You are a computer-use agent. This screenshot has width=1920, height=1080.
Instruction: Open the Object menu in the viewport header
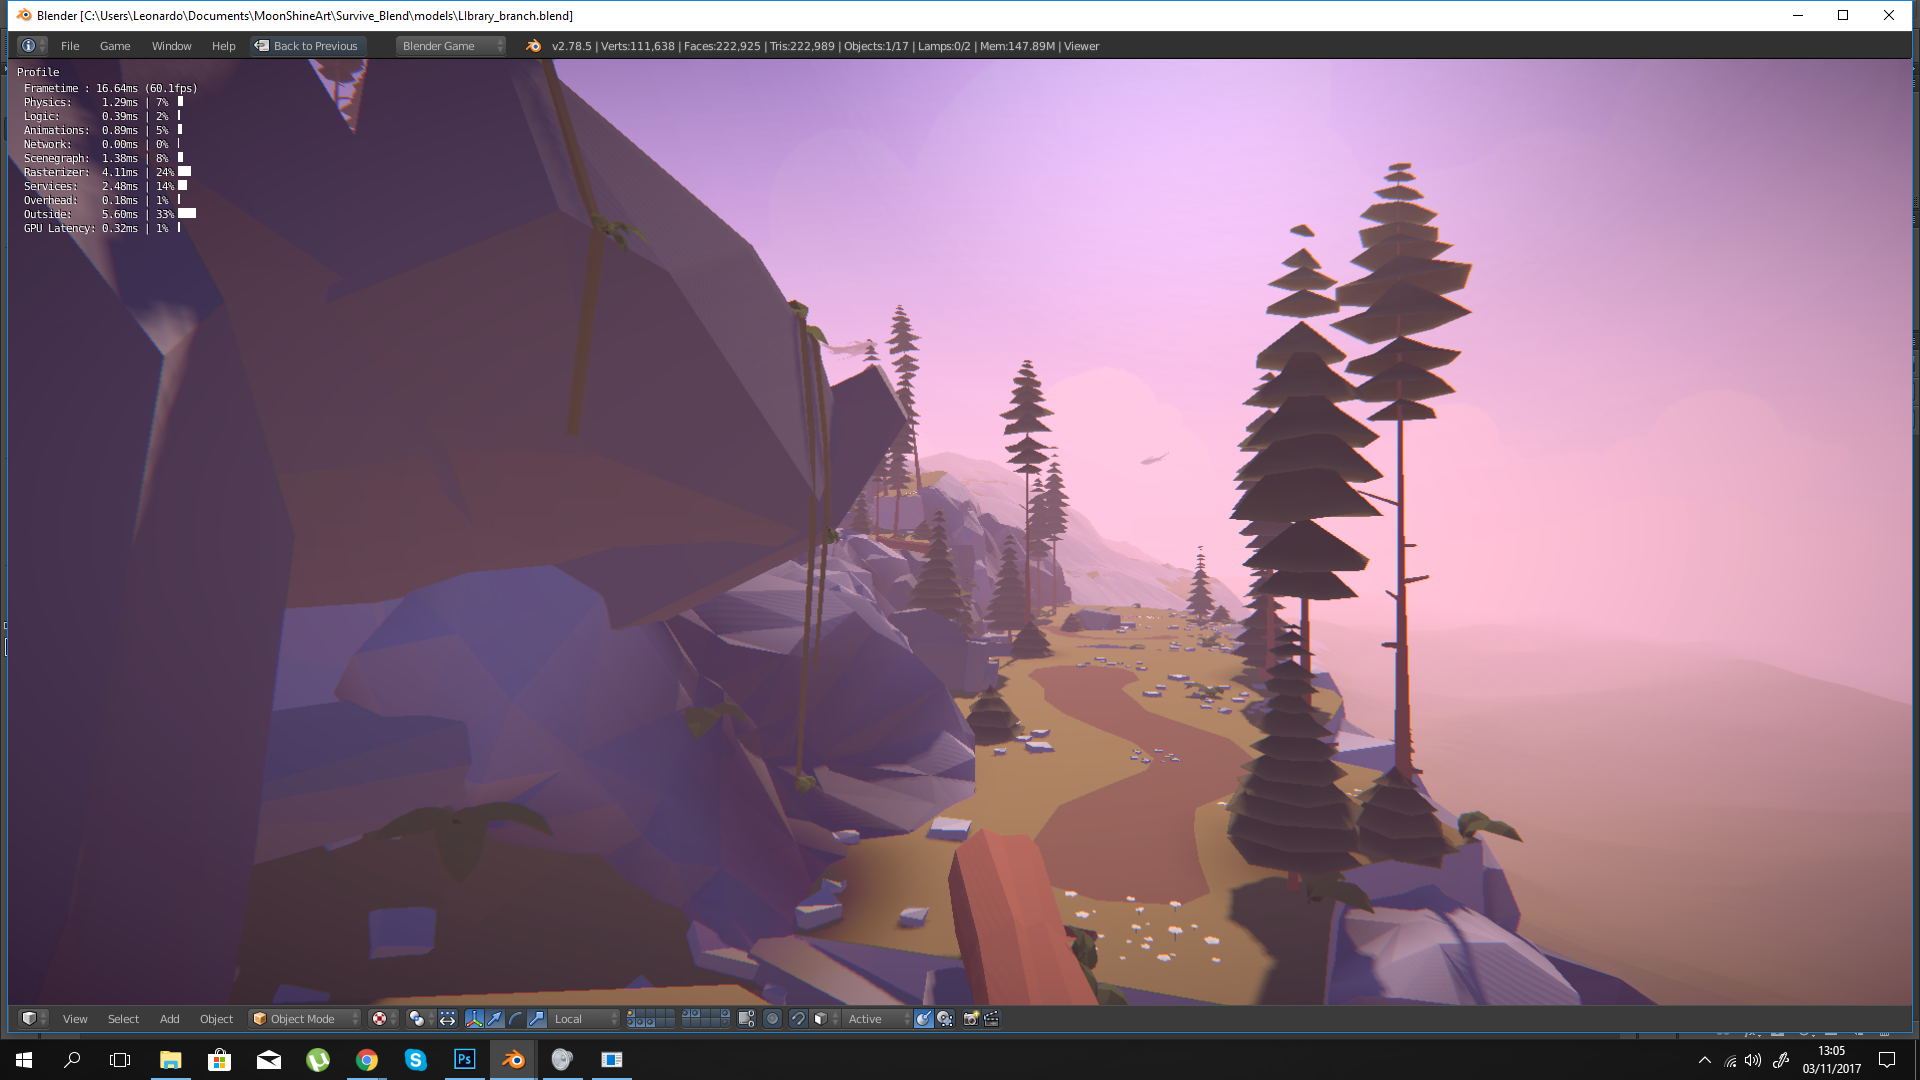point(216,1019)
